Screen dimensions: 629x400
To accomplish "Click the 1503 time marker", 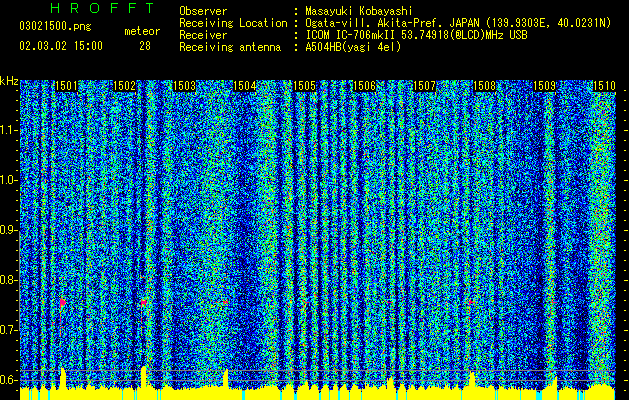I will [x=185, y=86].
